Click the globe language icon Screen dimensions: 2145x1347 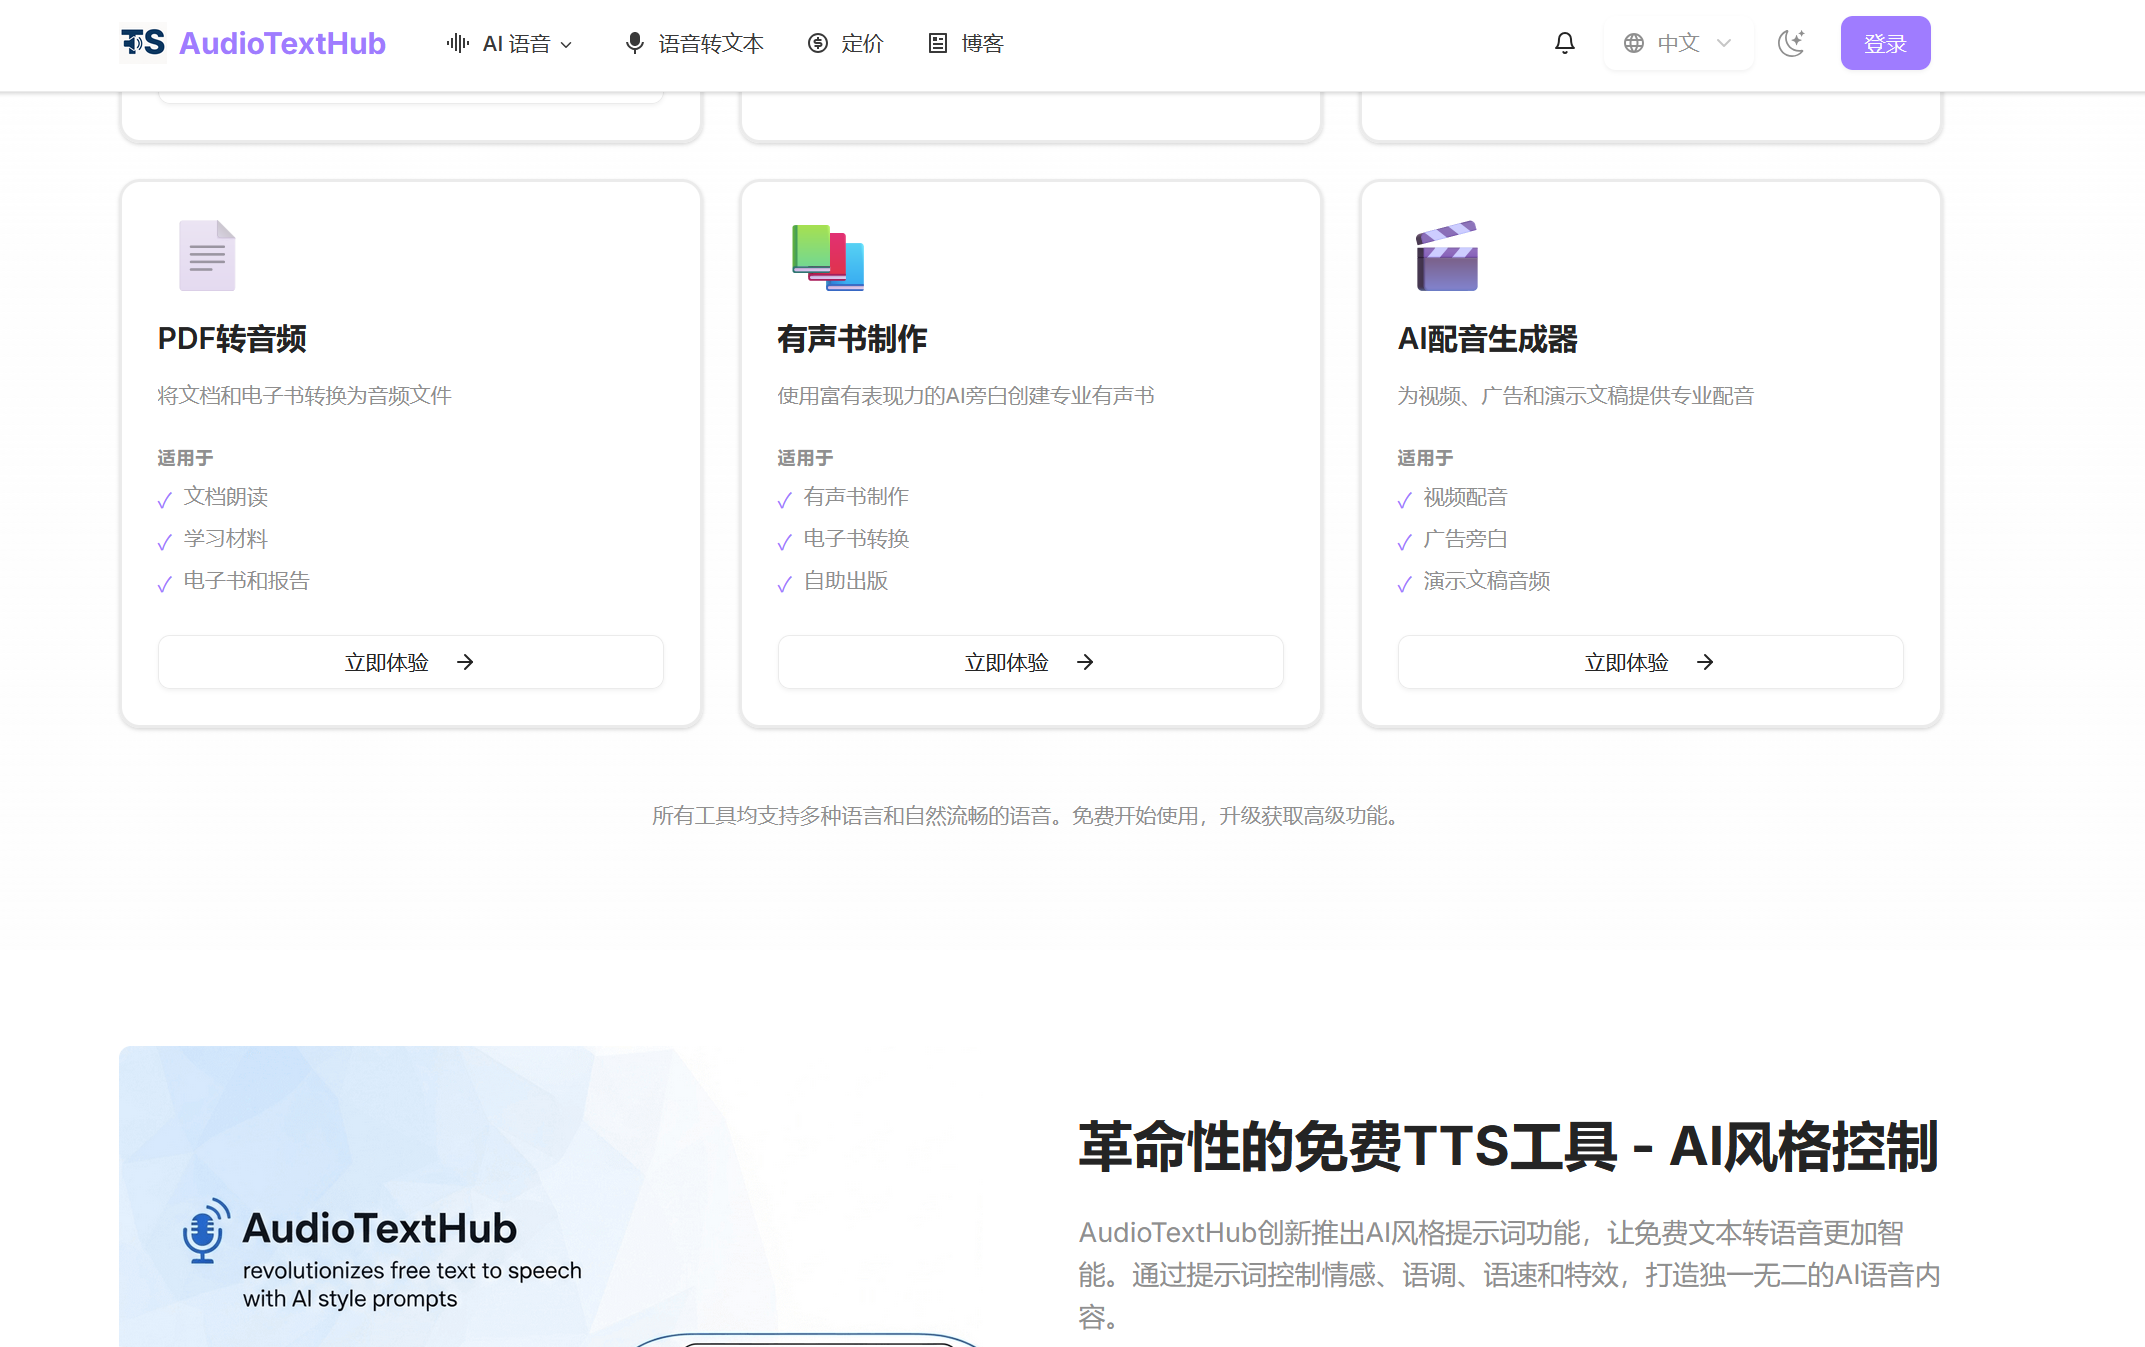pos(1634,42)
